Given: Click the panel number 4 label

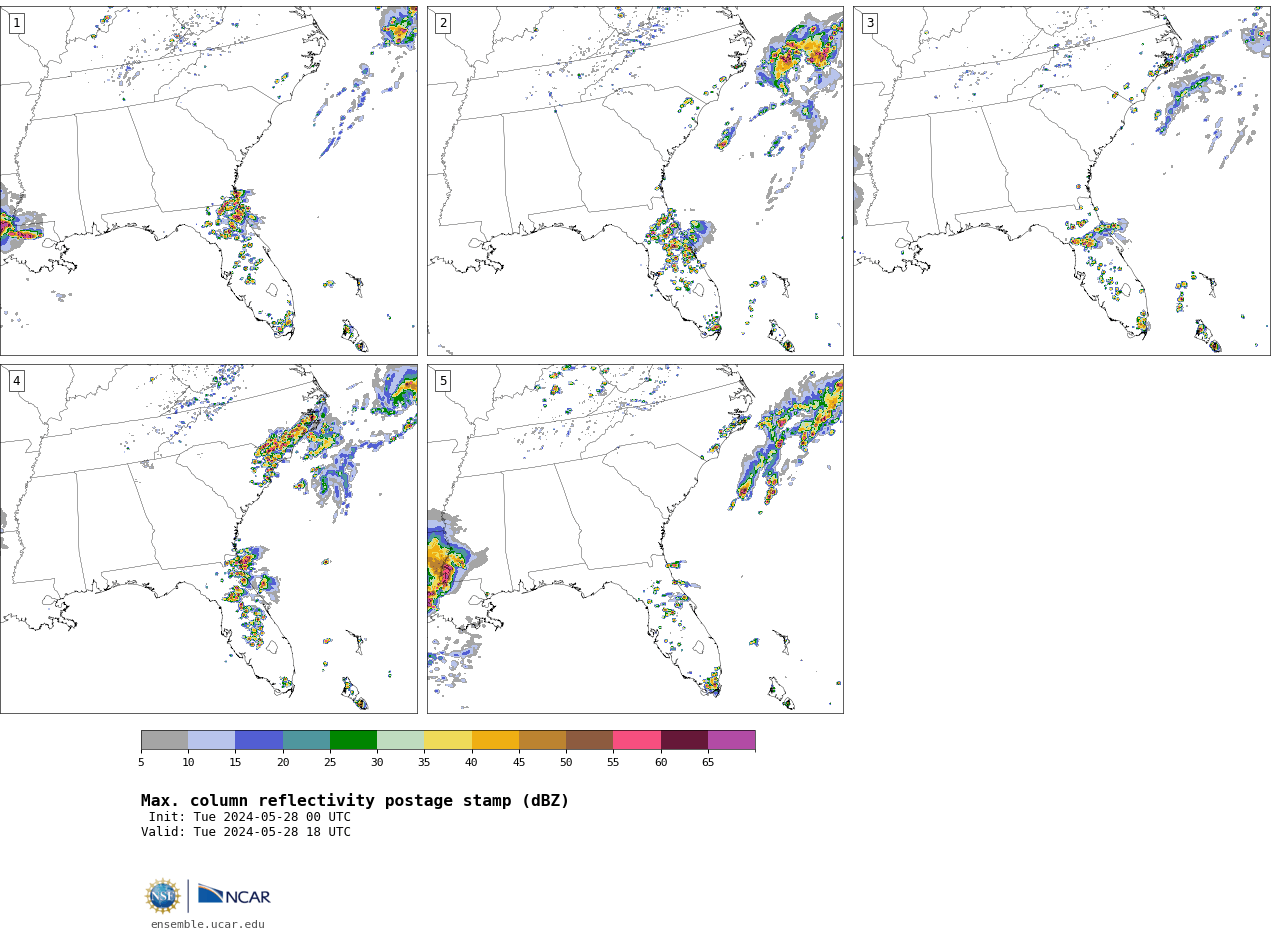Looking at the screenshot, I should click(x=17, y=381).
